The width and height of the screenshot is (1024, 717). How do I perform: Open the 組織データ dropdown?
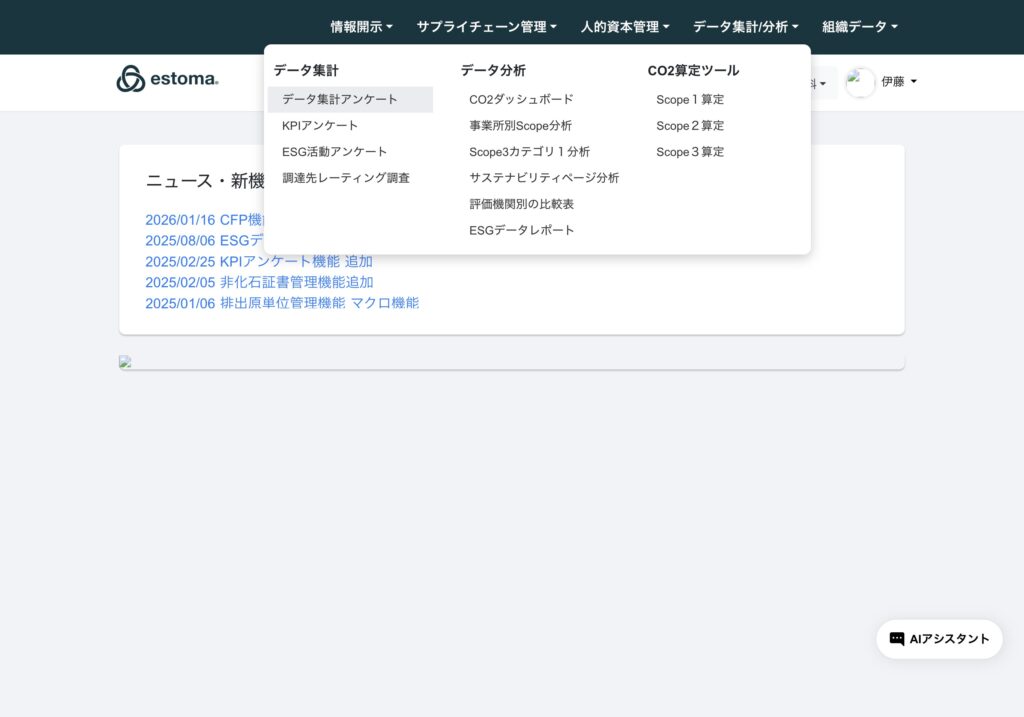click(x=859, y=27)
